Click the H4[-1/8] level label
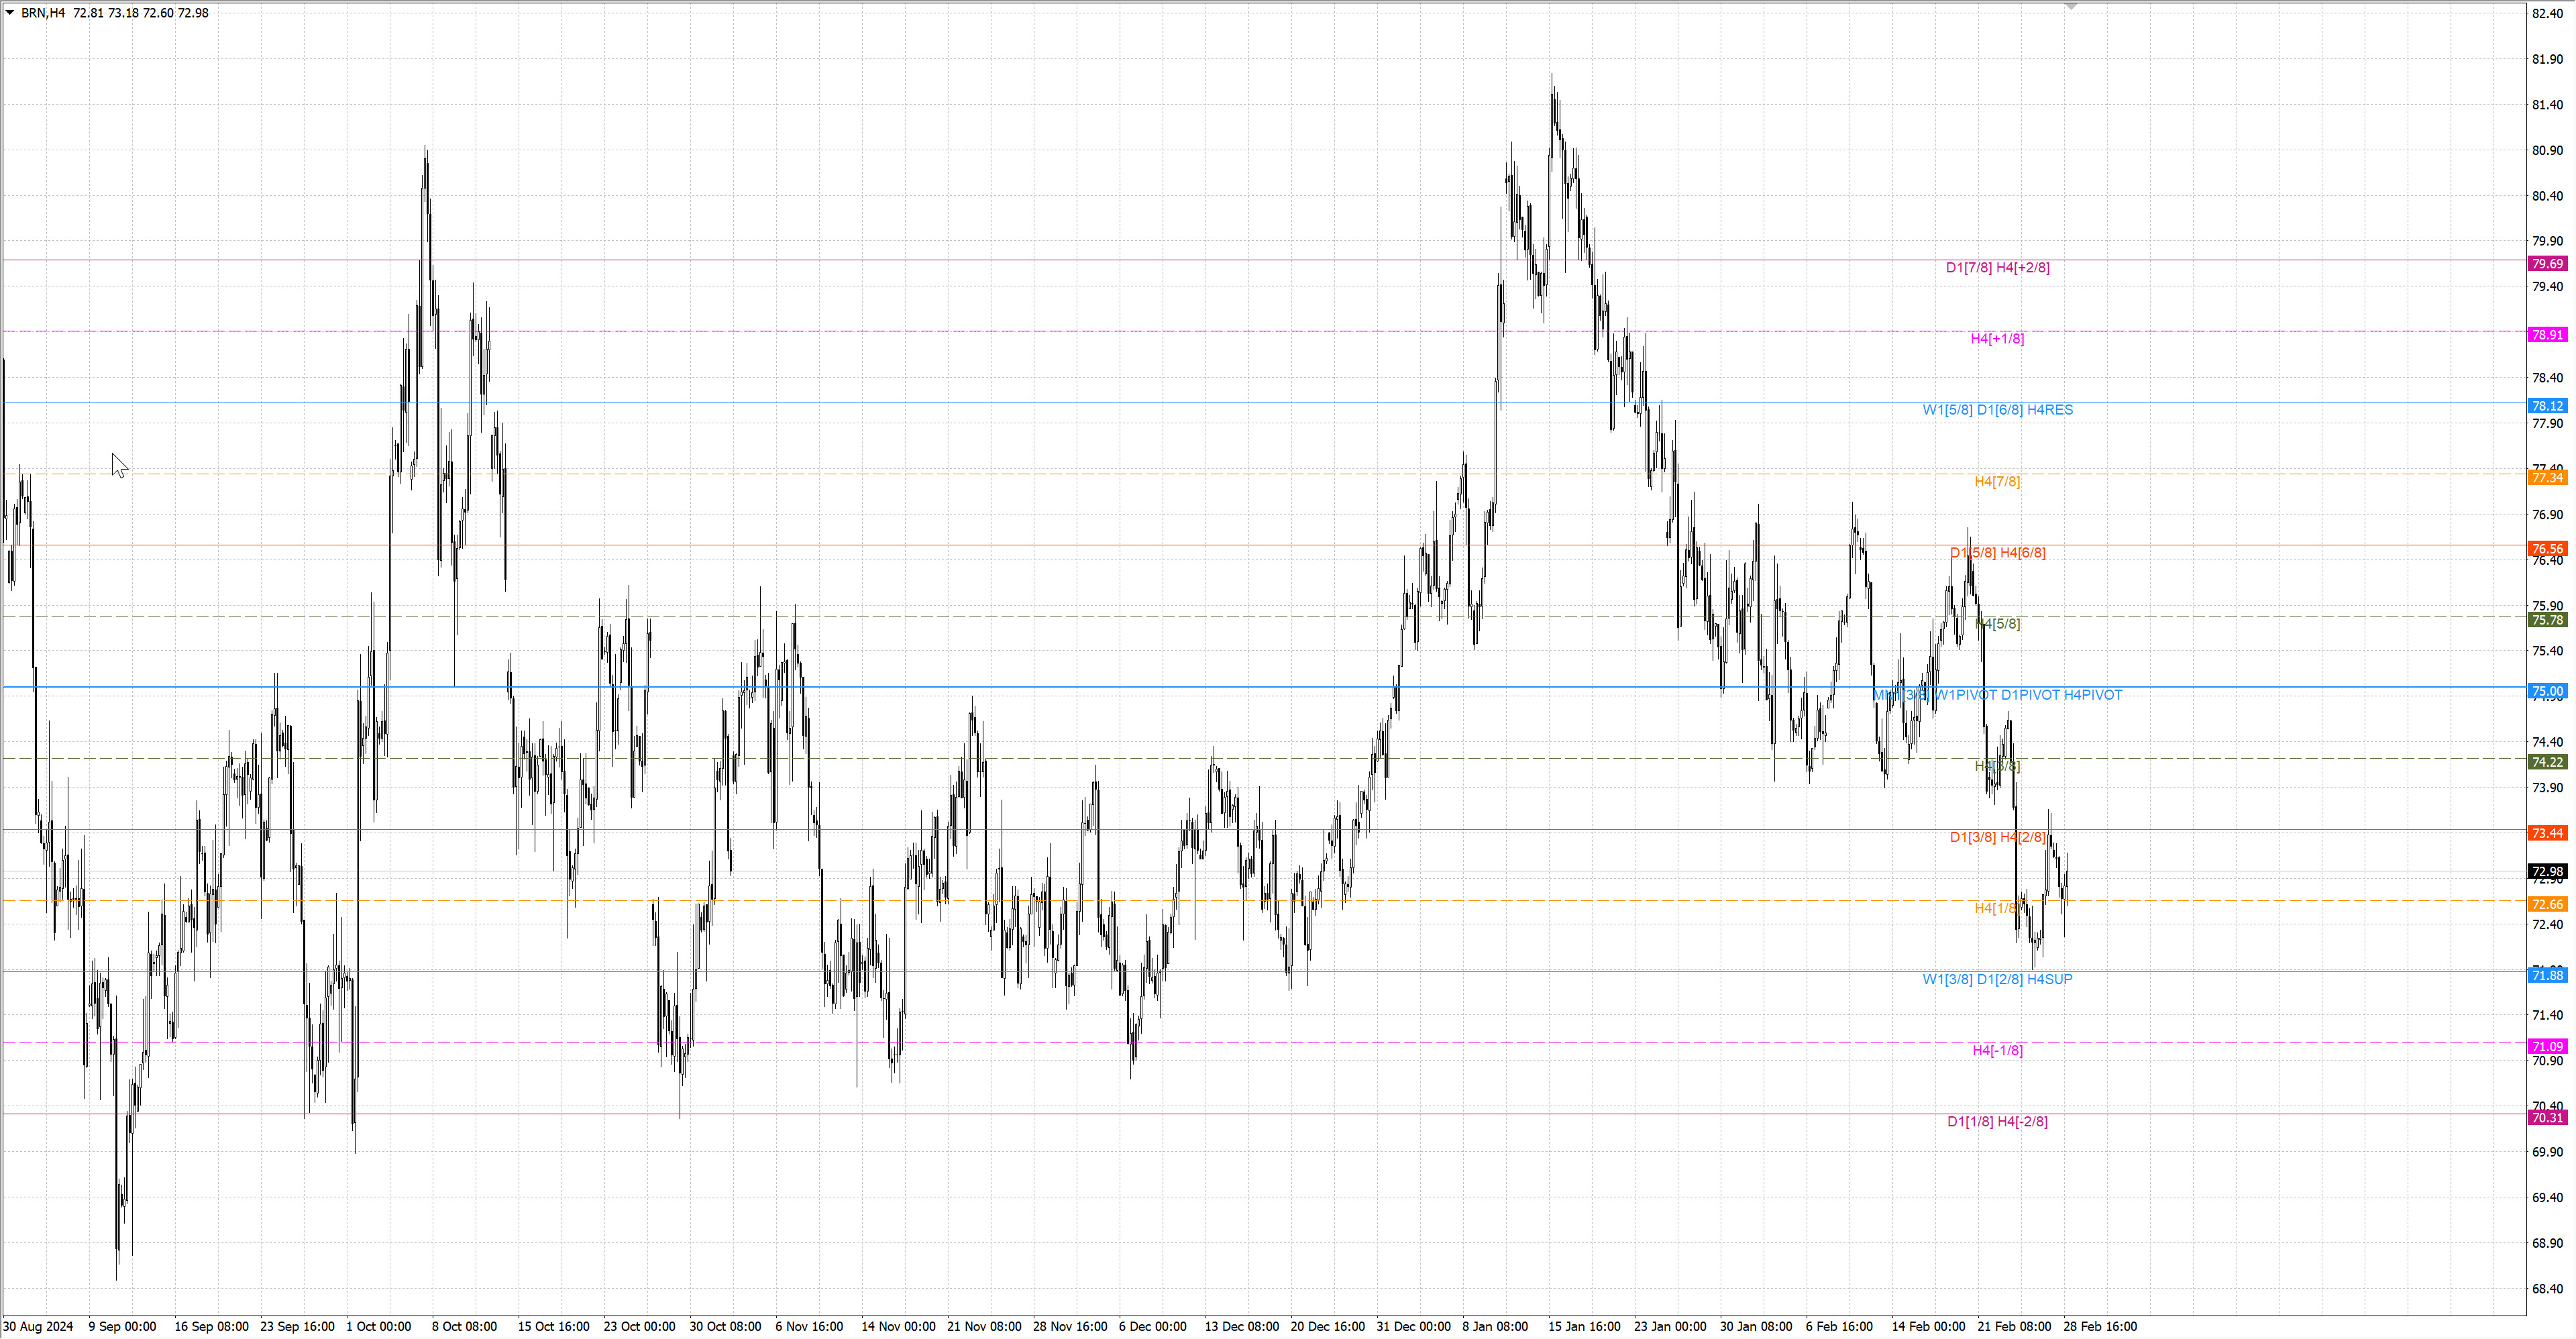This screenshot has width=2576, height=1339. click(x=1997, y=1050)
